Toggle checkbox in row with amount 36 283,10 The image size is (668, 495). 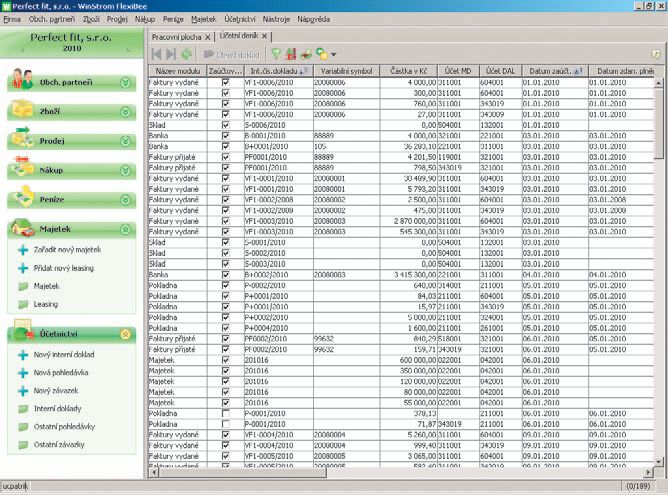pos(225,147)
